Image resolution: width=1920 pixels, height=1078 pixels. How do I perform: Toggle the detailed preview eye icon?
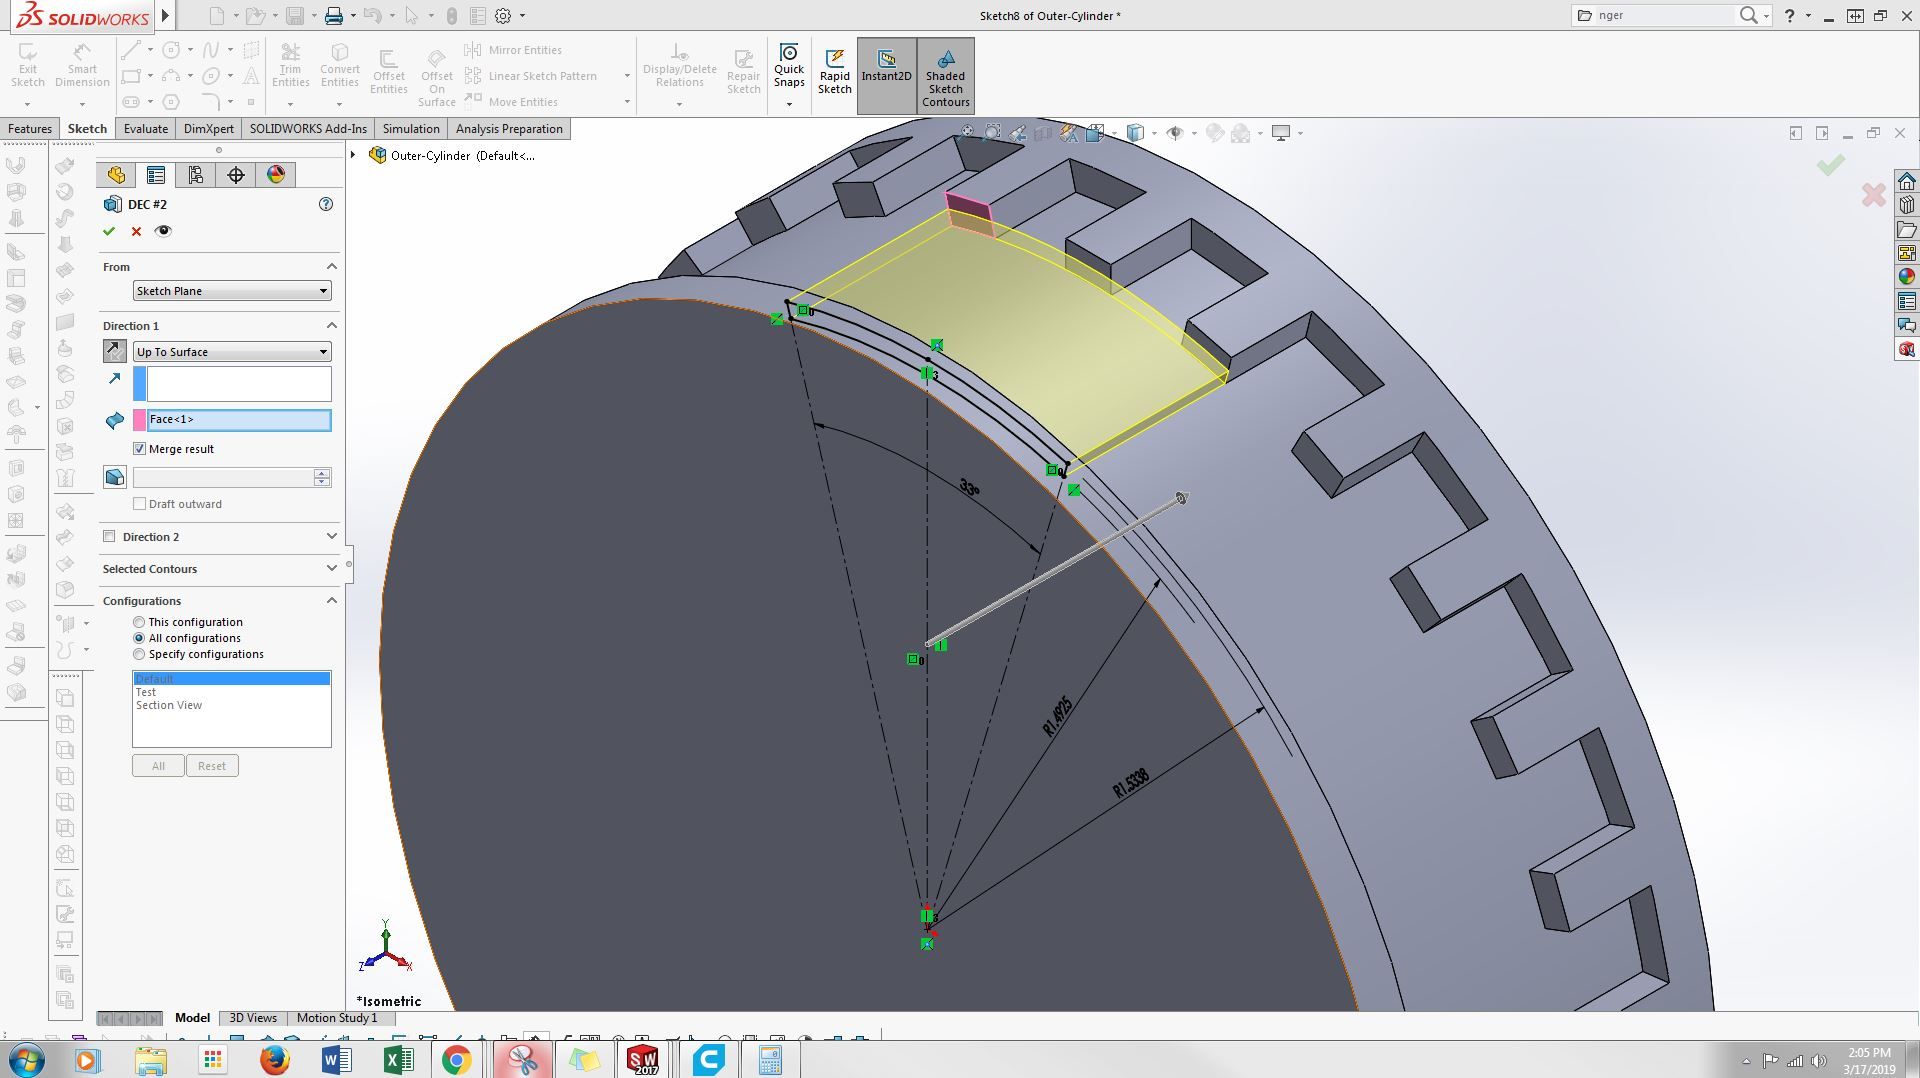pos(163,231)
